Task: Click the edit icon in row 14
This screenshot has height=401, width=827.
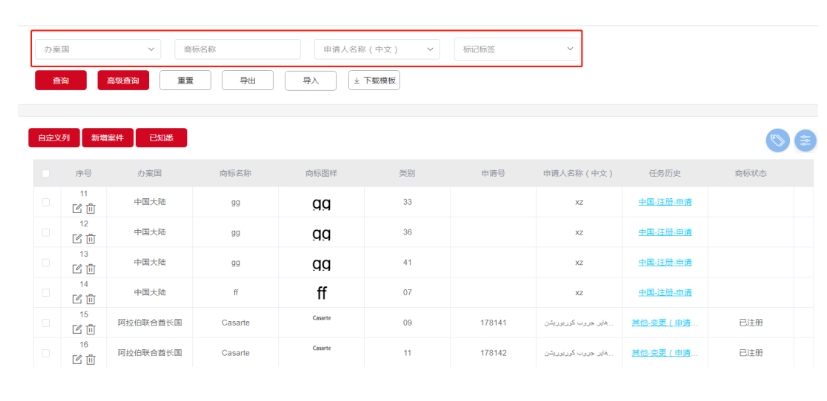Action: 77,298
